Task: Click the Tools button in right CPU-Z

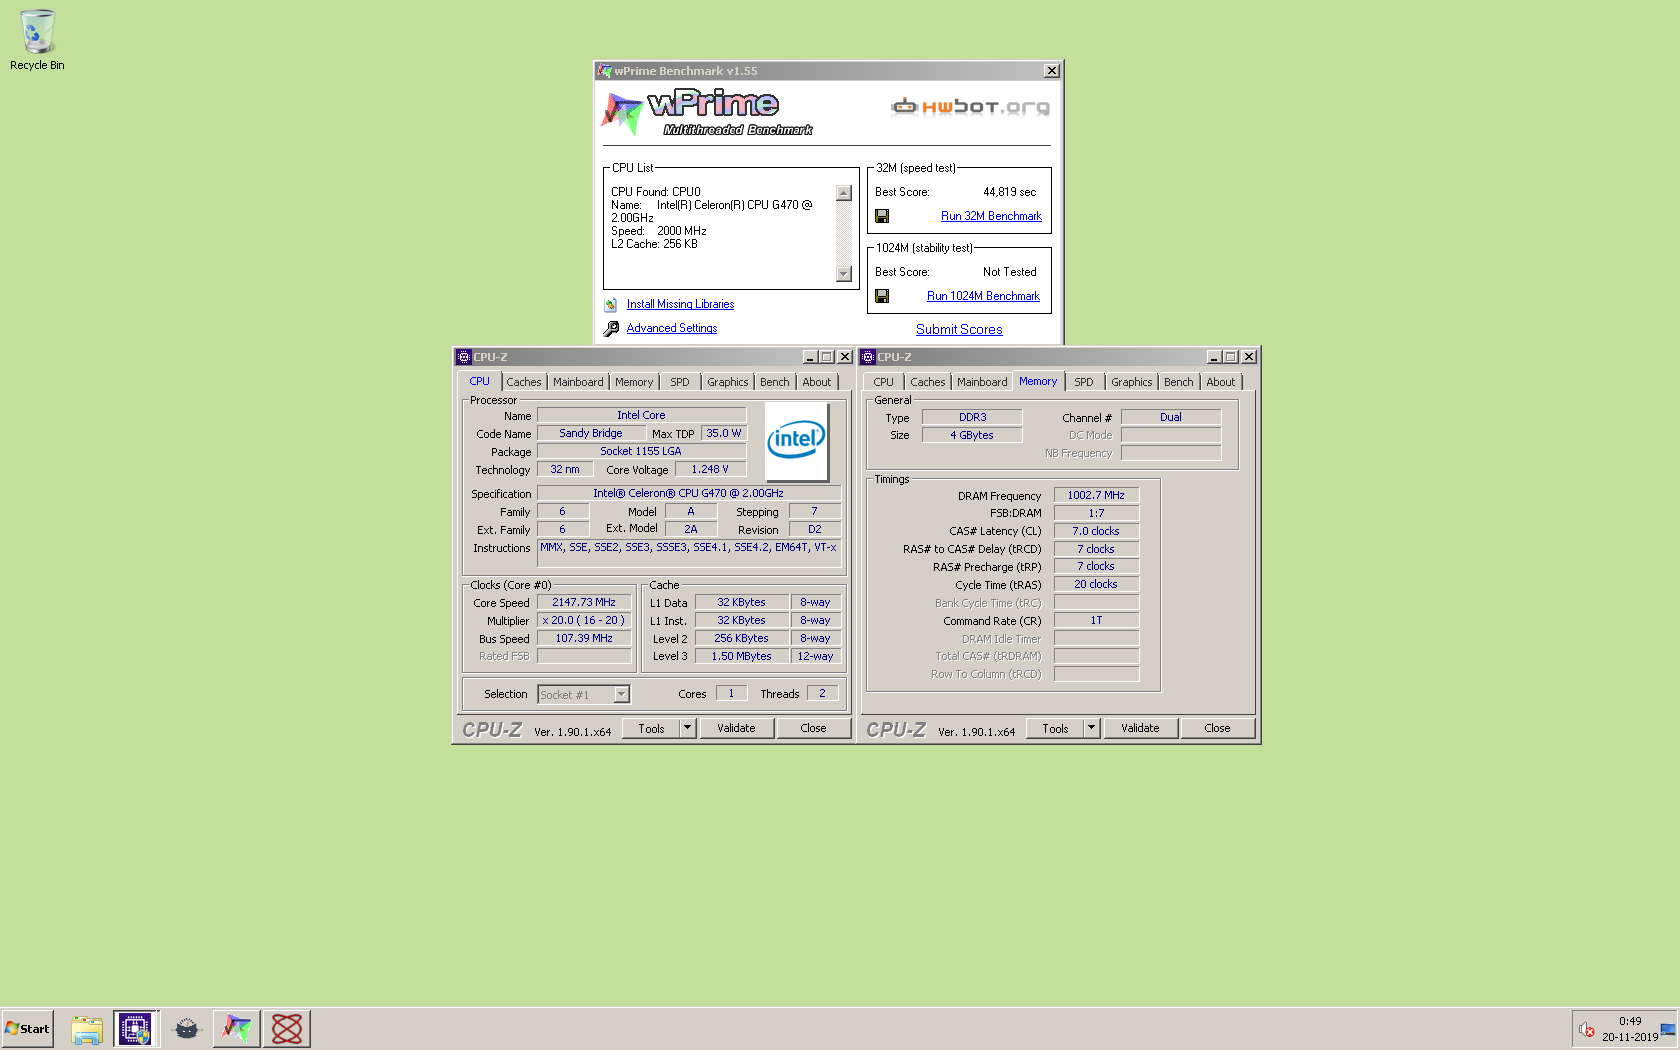Action: (1055, 728)
